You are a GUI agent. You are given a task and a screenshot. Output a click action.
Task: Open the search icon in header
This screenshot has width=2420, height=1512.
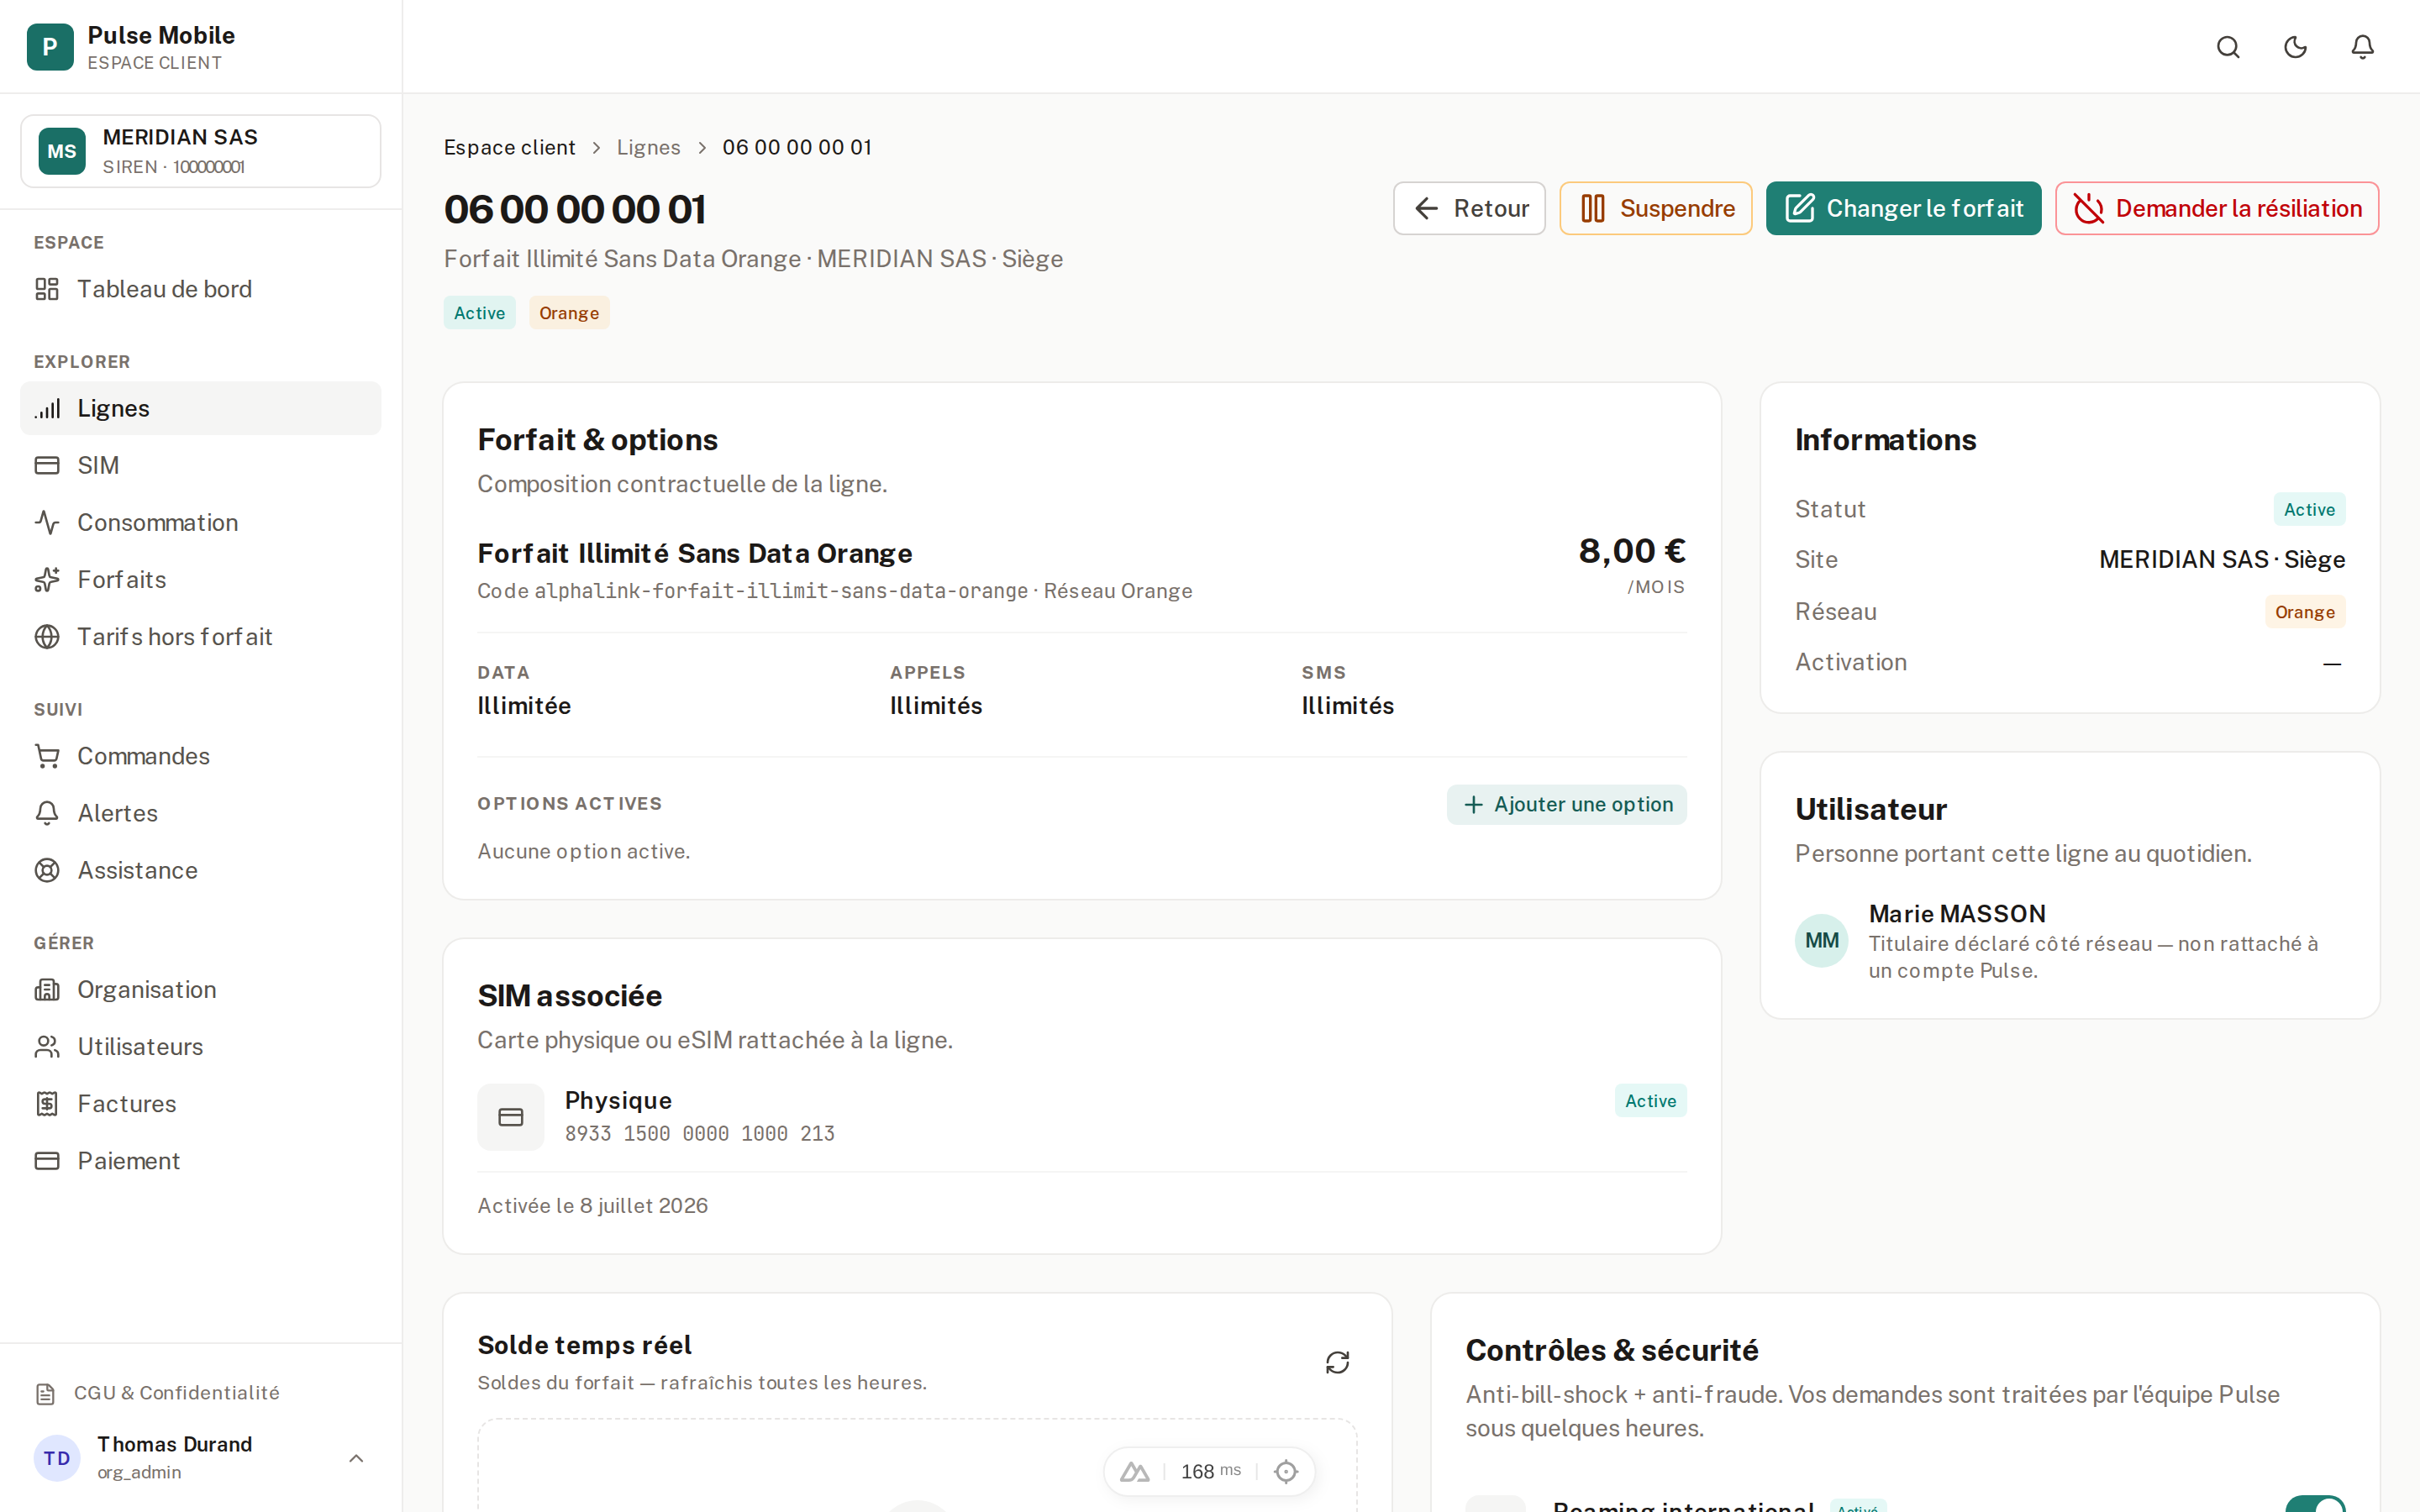coord(2228,47)
